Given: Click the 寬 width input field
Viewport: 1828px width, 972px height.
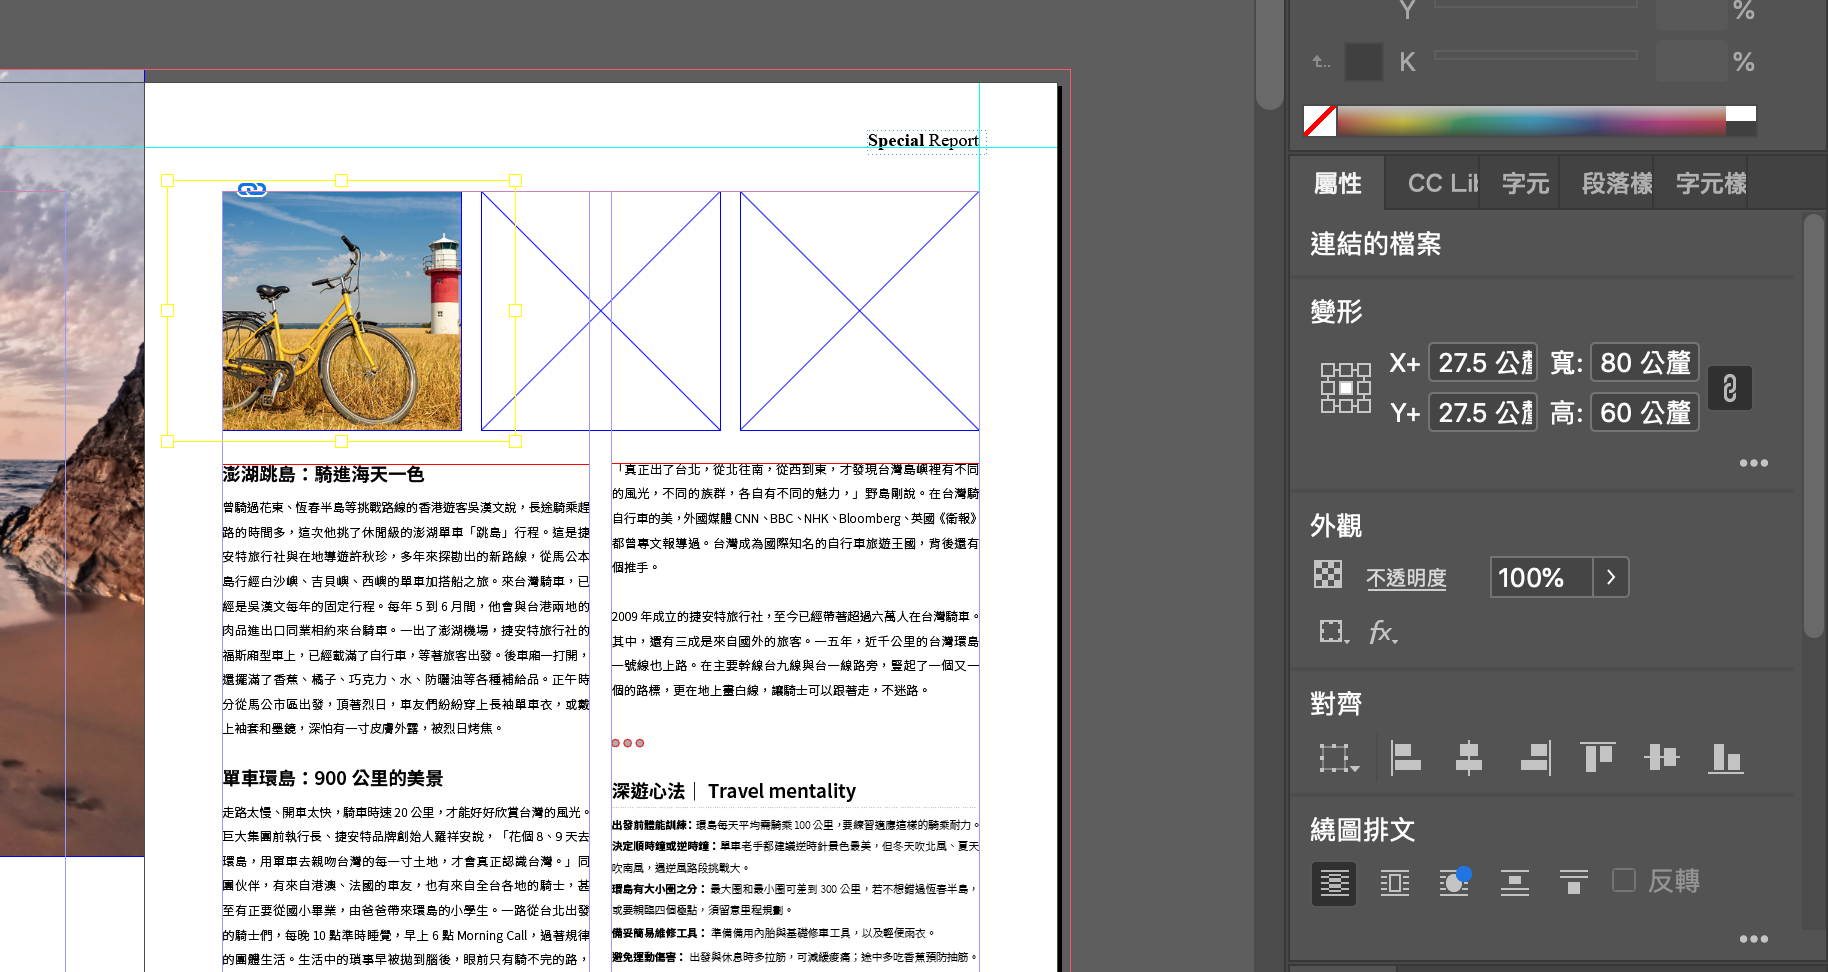Looking at the screenshot, I should 1644,363.
